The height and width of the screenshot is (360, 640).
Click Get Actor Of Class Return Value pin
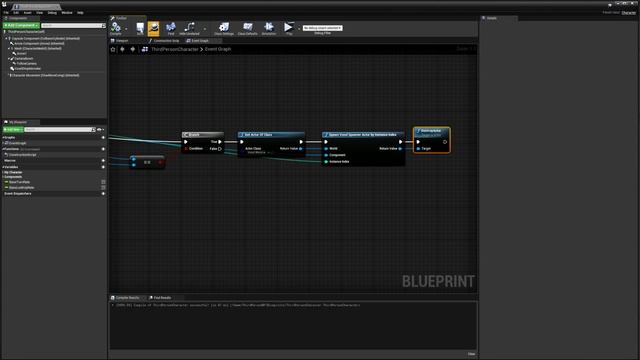coord(301,149)
